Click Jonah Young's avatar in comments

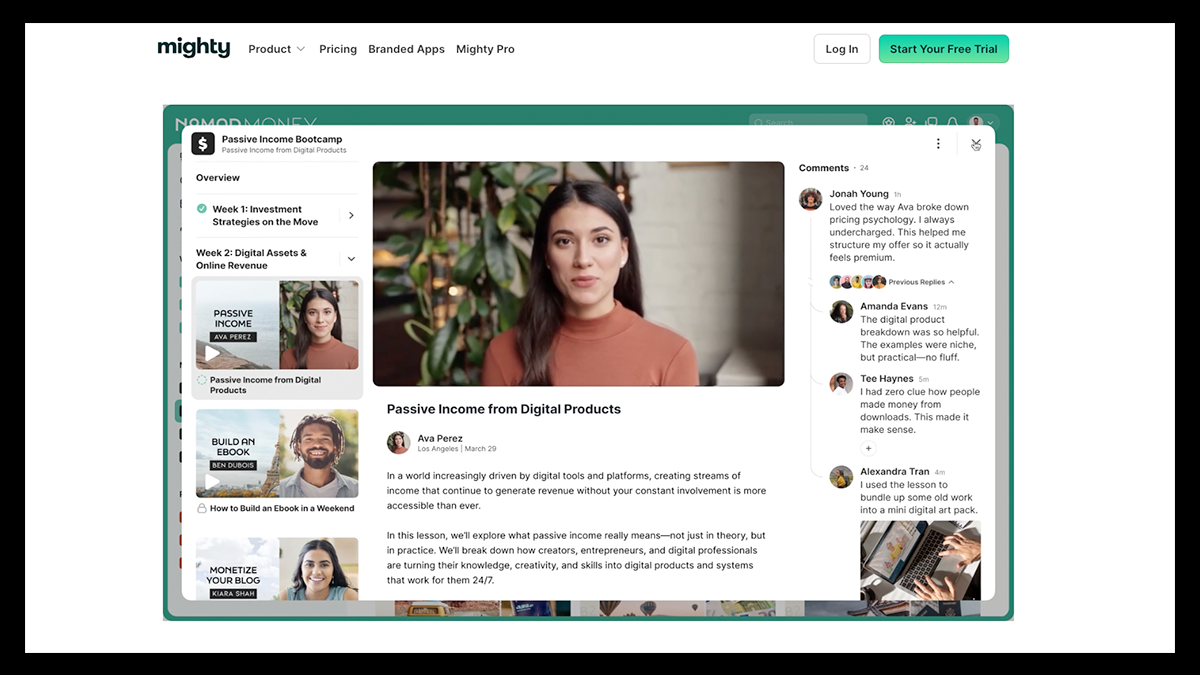(811, 199)
